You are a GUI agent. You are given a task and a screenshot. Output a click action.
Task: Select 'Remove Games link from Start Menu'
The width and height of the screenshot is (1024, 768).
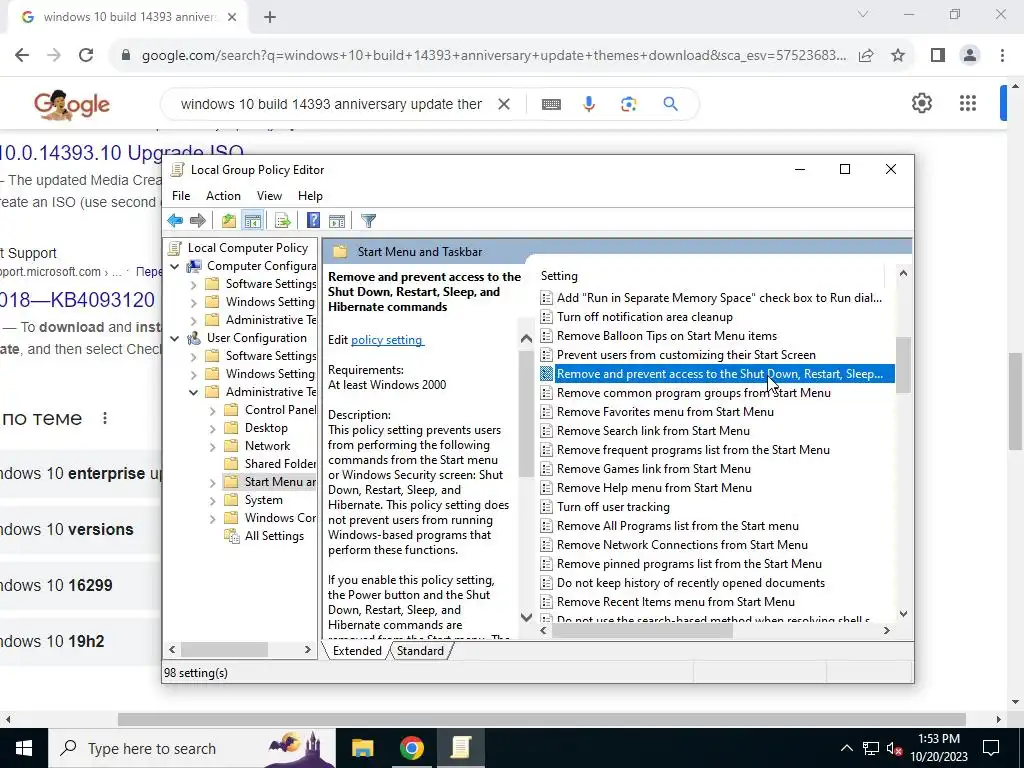tap(654, 469)
